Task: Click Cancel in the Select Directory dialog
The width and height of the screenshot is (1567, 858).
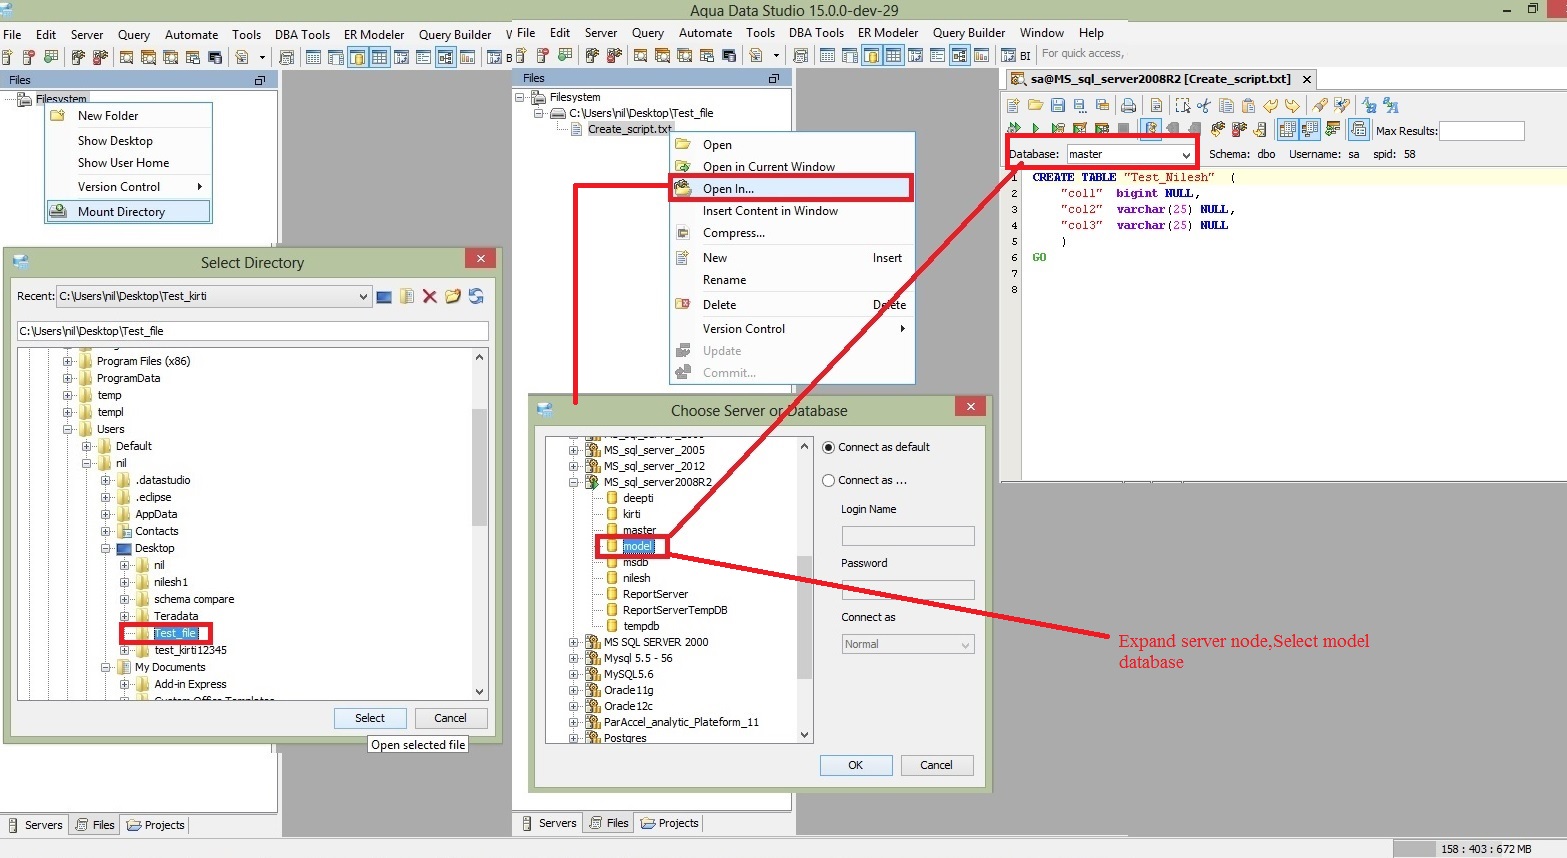Action: [x=450, y=718]
